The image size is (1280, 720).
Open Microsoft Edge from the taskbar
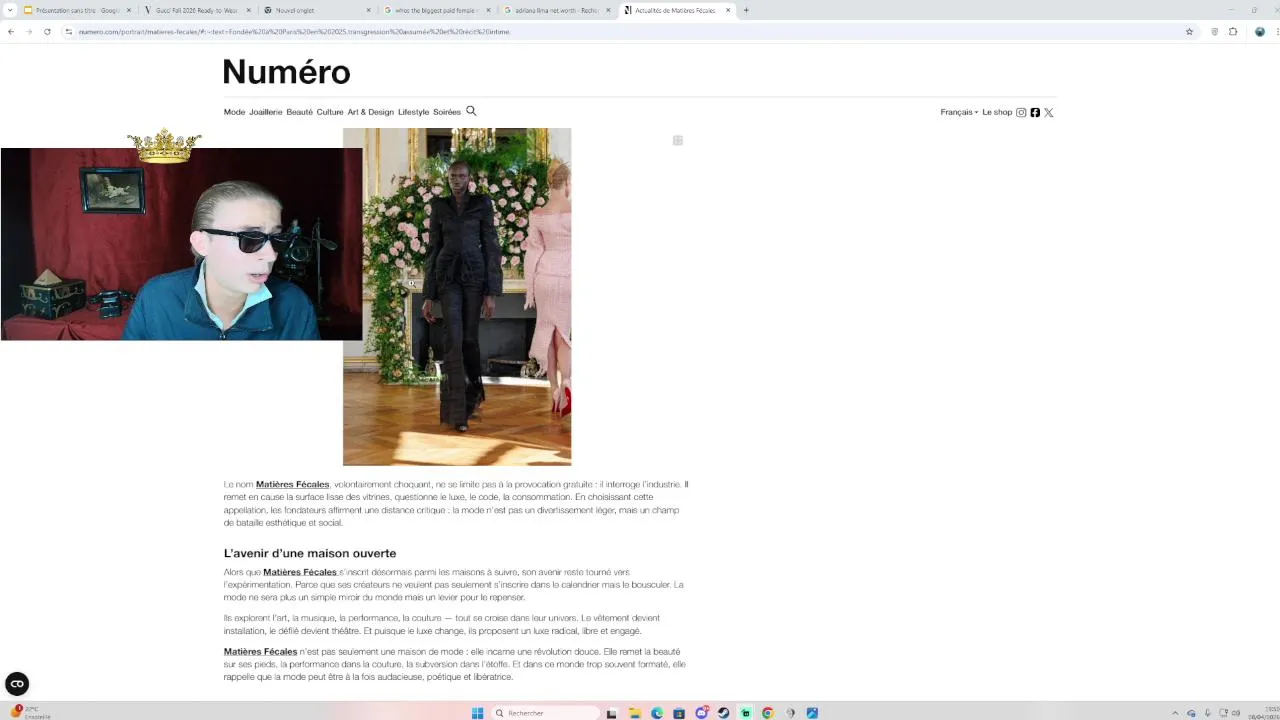coord(657,713)
